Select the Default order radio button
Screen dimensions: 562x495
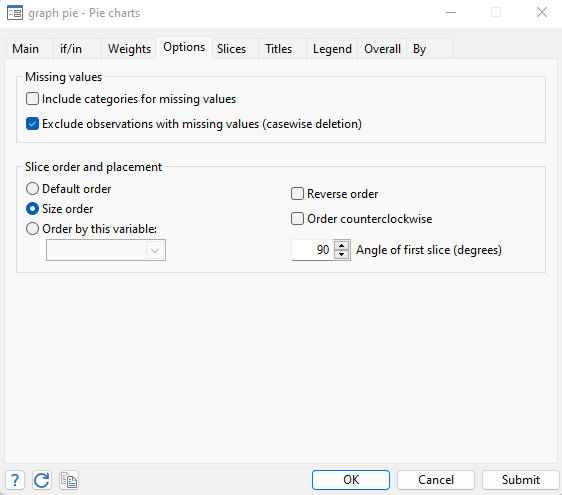click(x=32, y=189)
